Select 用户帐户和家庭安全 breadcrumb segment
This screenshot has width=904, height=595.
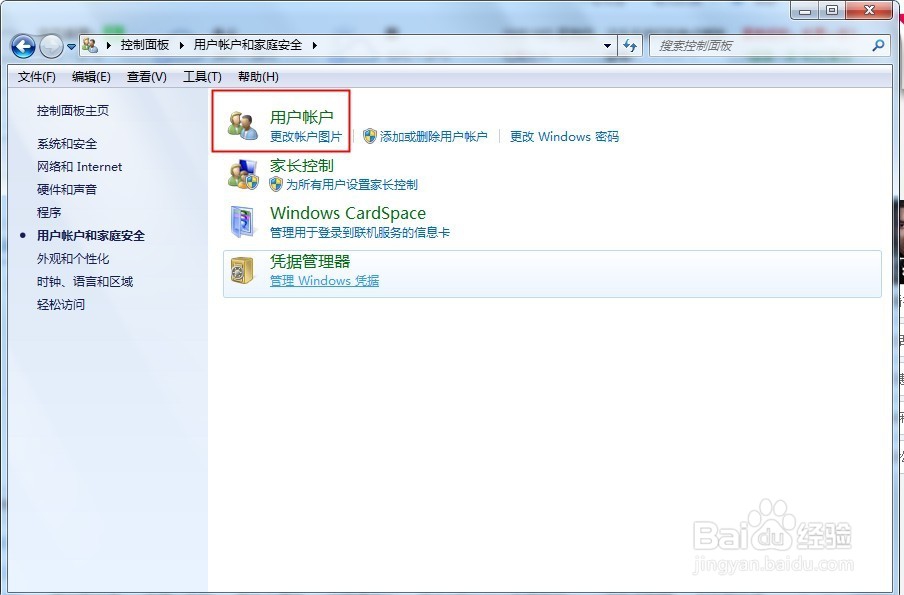coord(248,45)
